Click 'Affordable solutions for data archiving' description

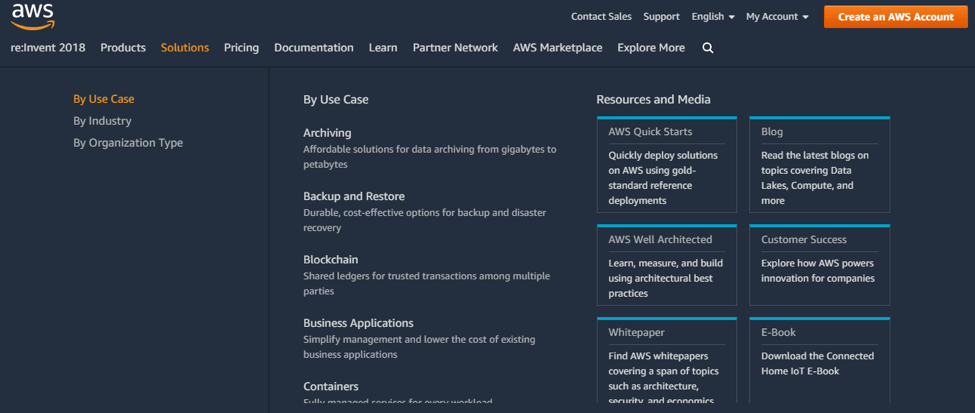pos(430,157)
